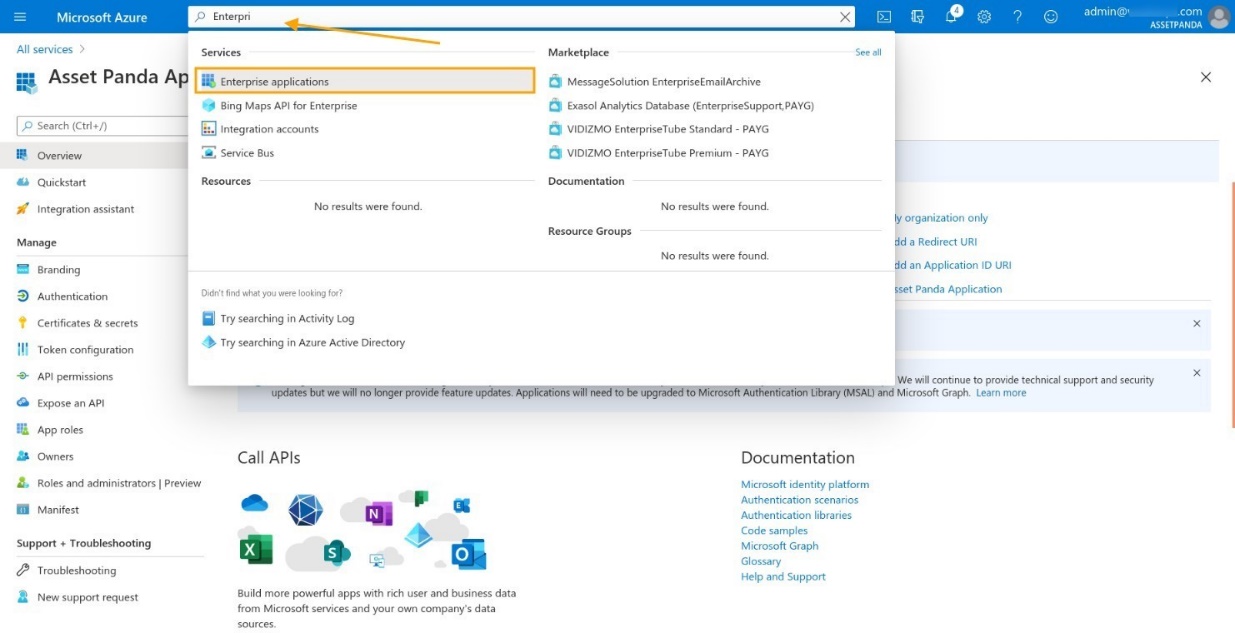The width and height of the screenshot is (1235, 633).
Task: Open Token configuration
Action: pyautogui.click(x=85, y=350)
